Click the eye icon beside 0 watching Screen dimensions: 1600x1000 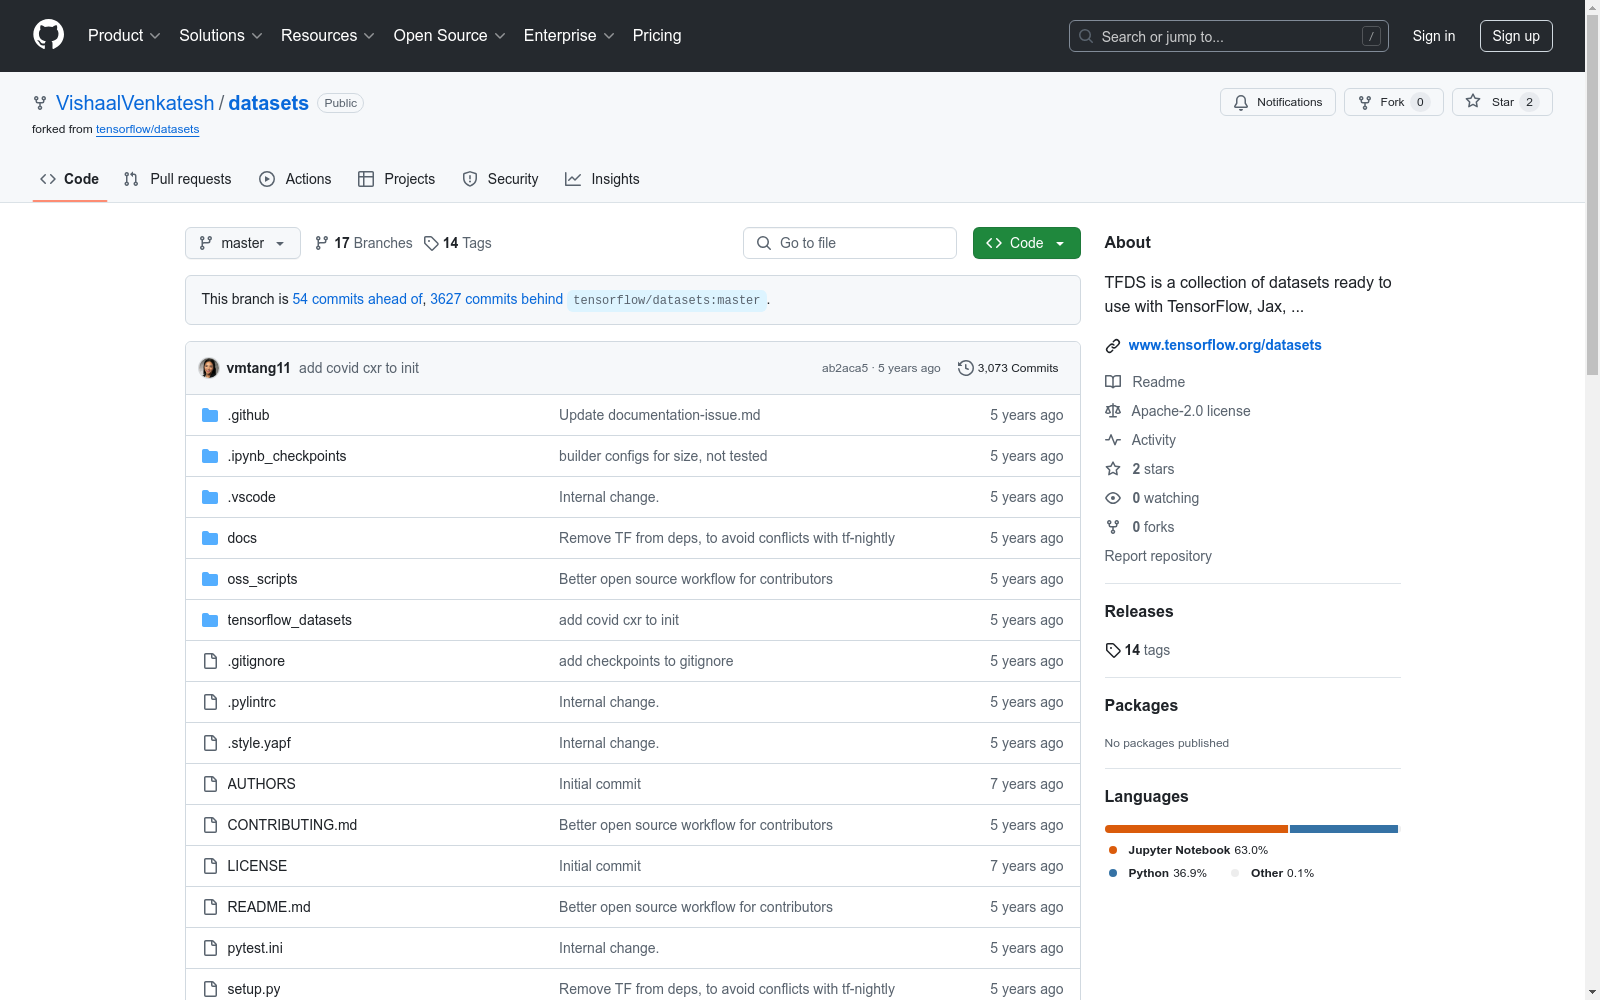click(1113, 498)
